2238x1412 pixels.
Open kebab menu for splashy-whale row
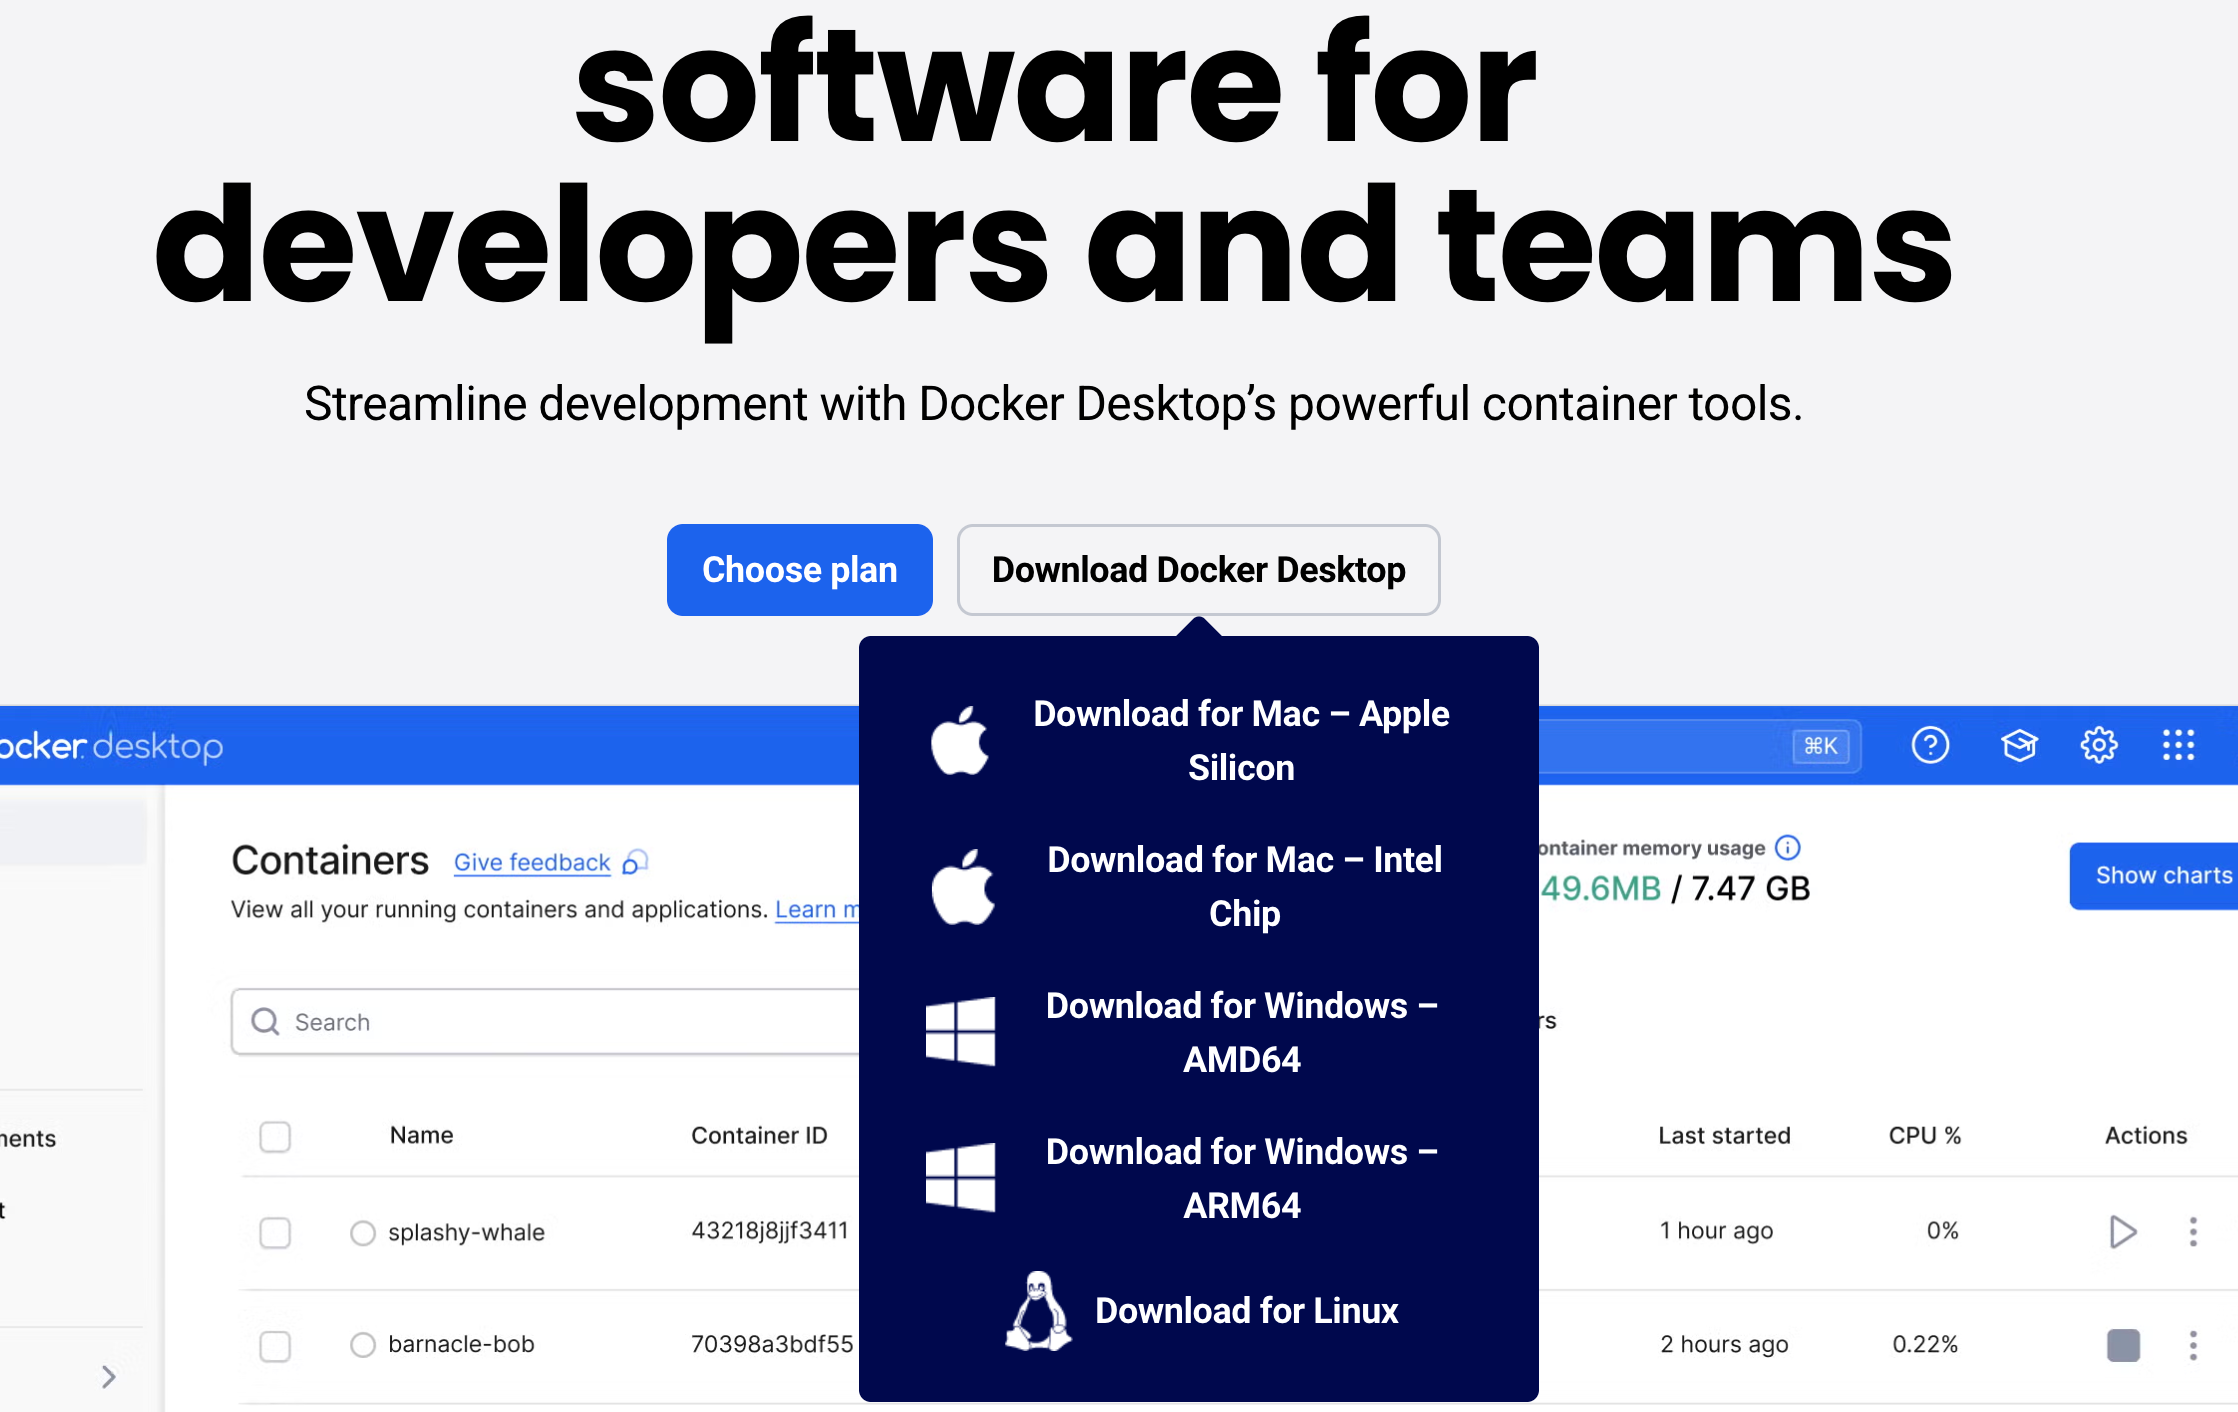2193,1231
